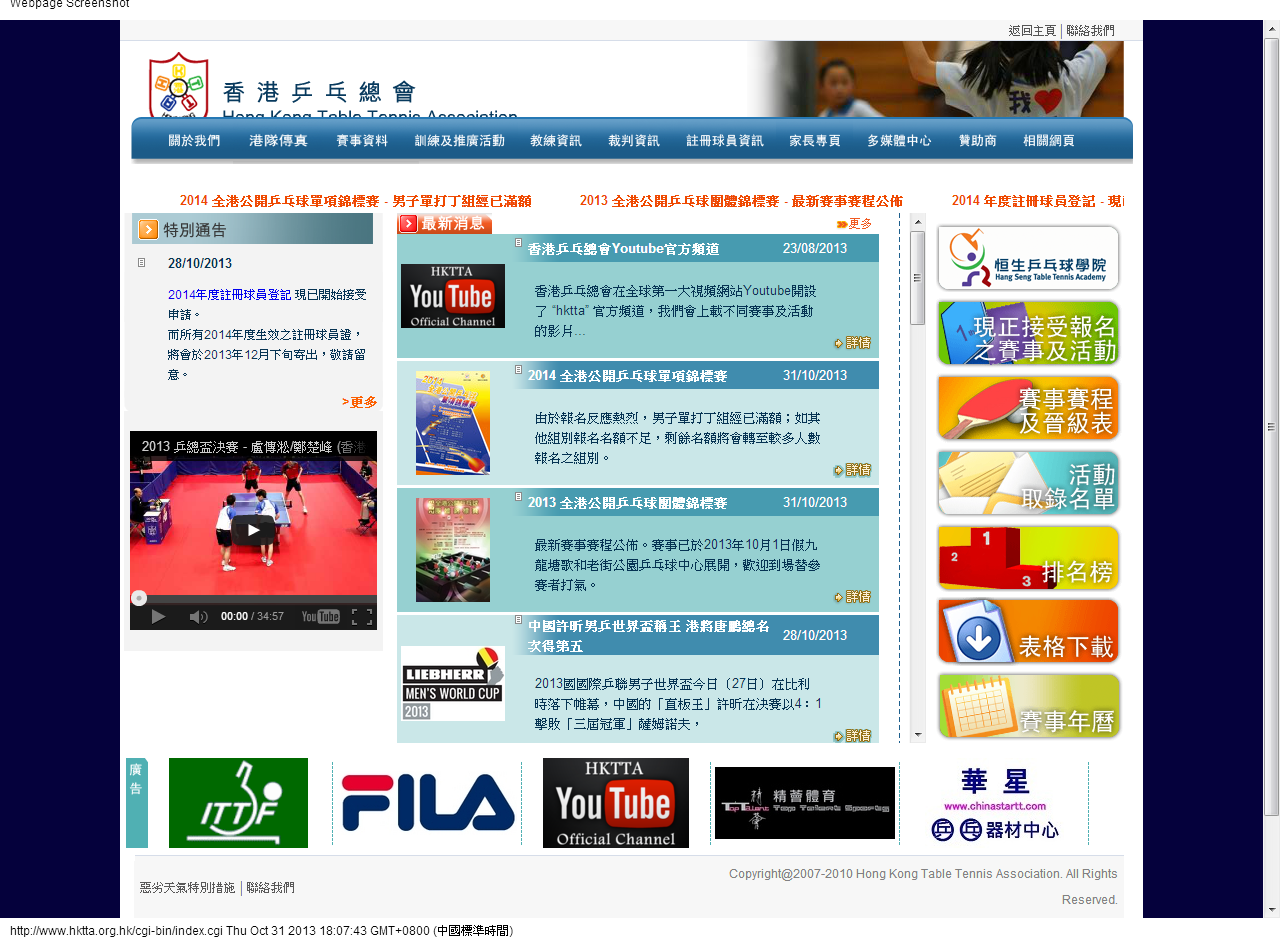1280x938 pixels.
Task: Click the FILA sponsor logo
Action: pyautogui.click(x=428, y=803)
